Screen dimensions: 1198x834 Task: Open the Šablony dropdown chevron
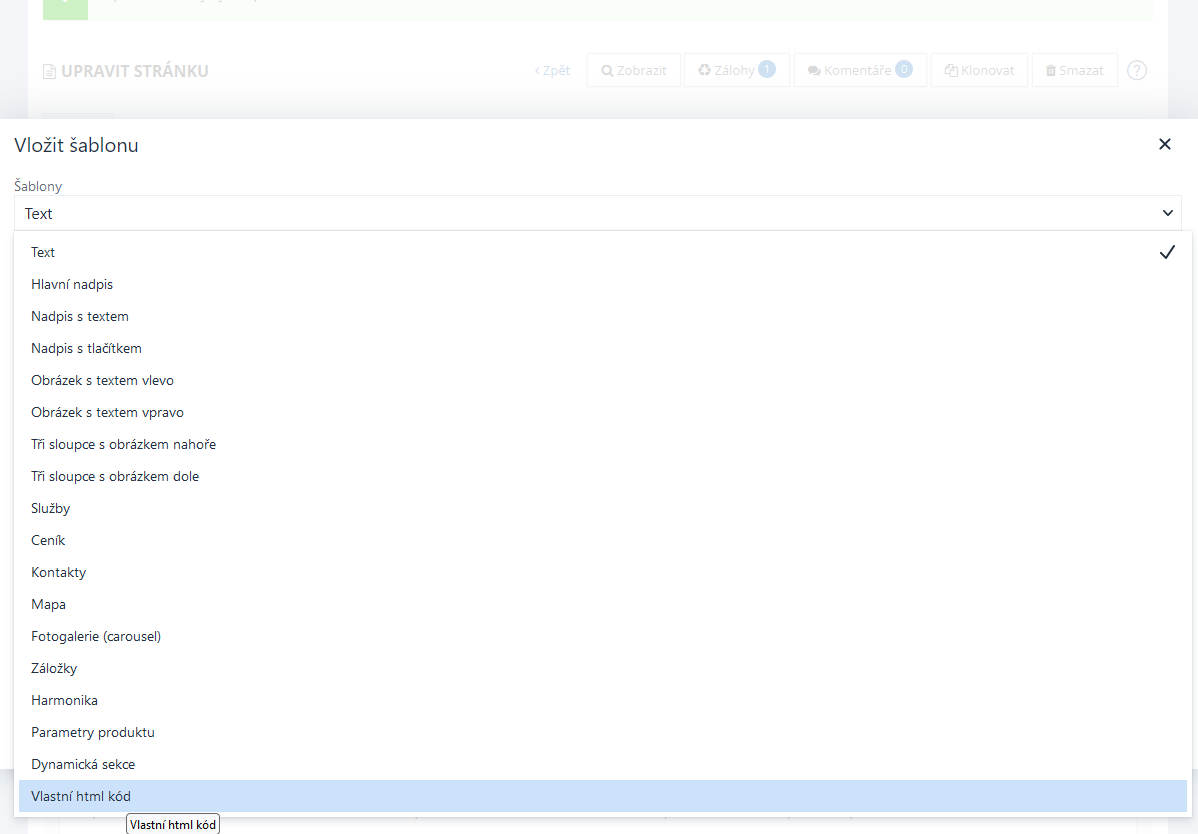coord(1167,213)
